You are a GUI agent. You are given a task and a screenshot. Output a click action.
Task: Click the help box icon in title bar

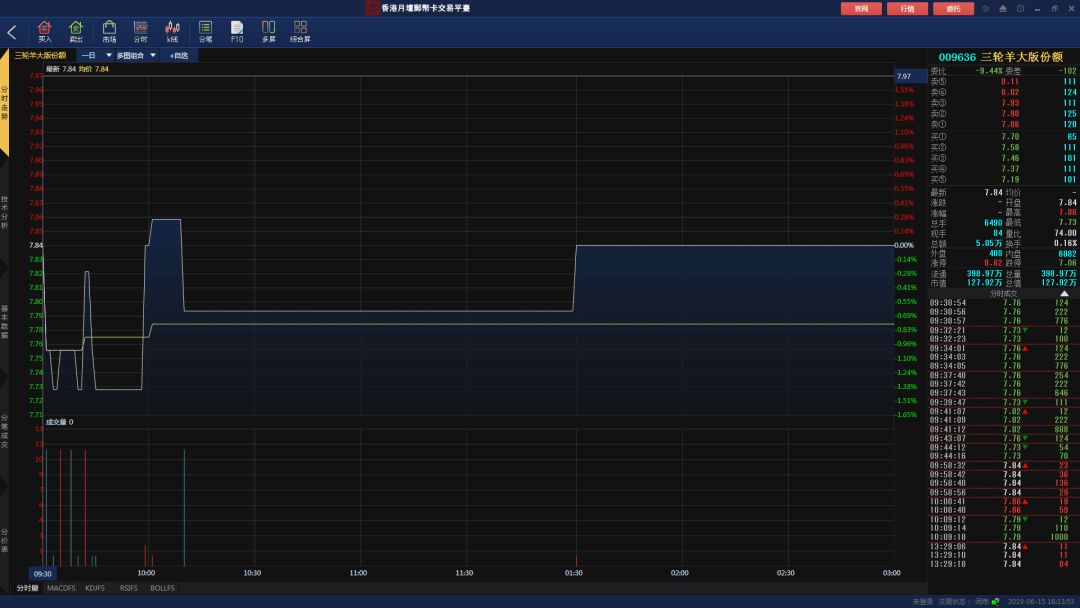[x=1020, y=8]
